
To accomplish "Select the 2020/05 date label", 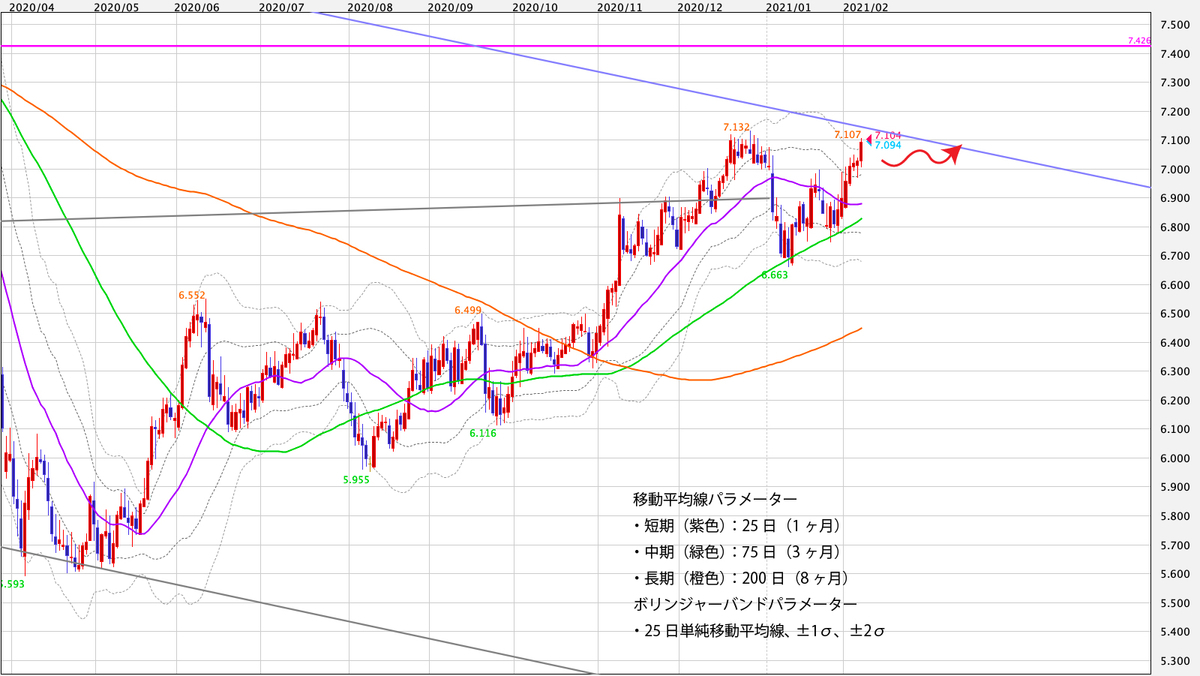I will pos(116,6).
